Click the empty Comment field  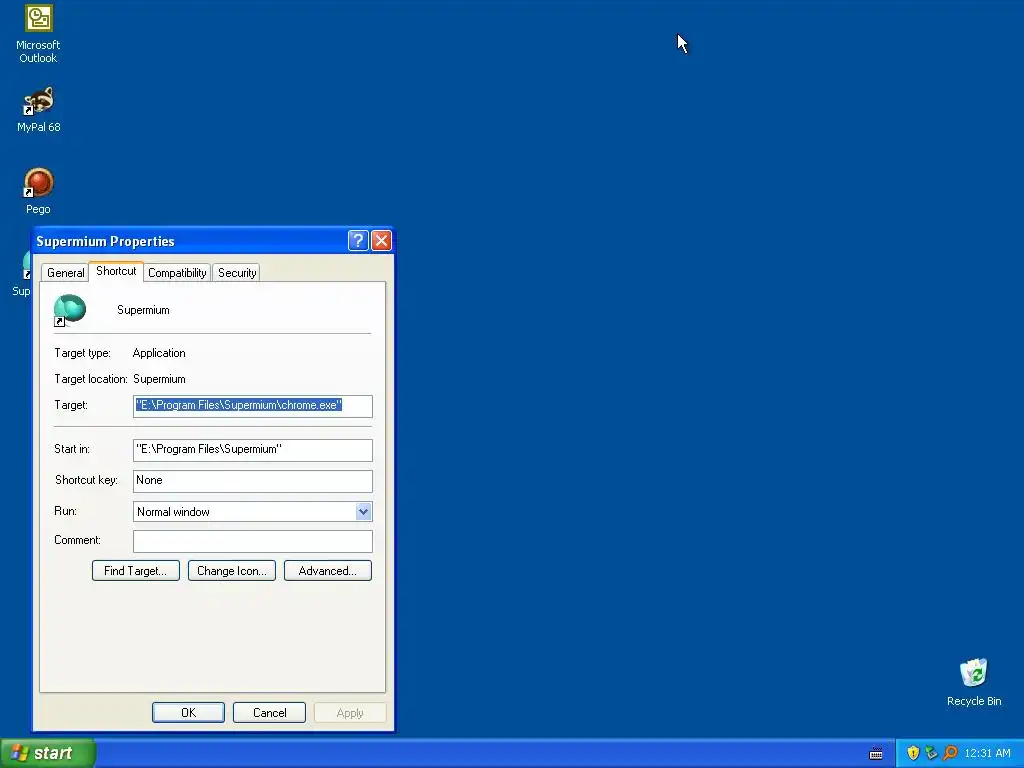[253, 541]
